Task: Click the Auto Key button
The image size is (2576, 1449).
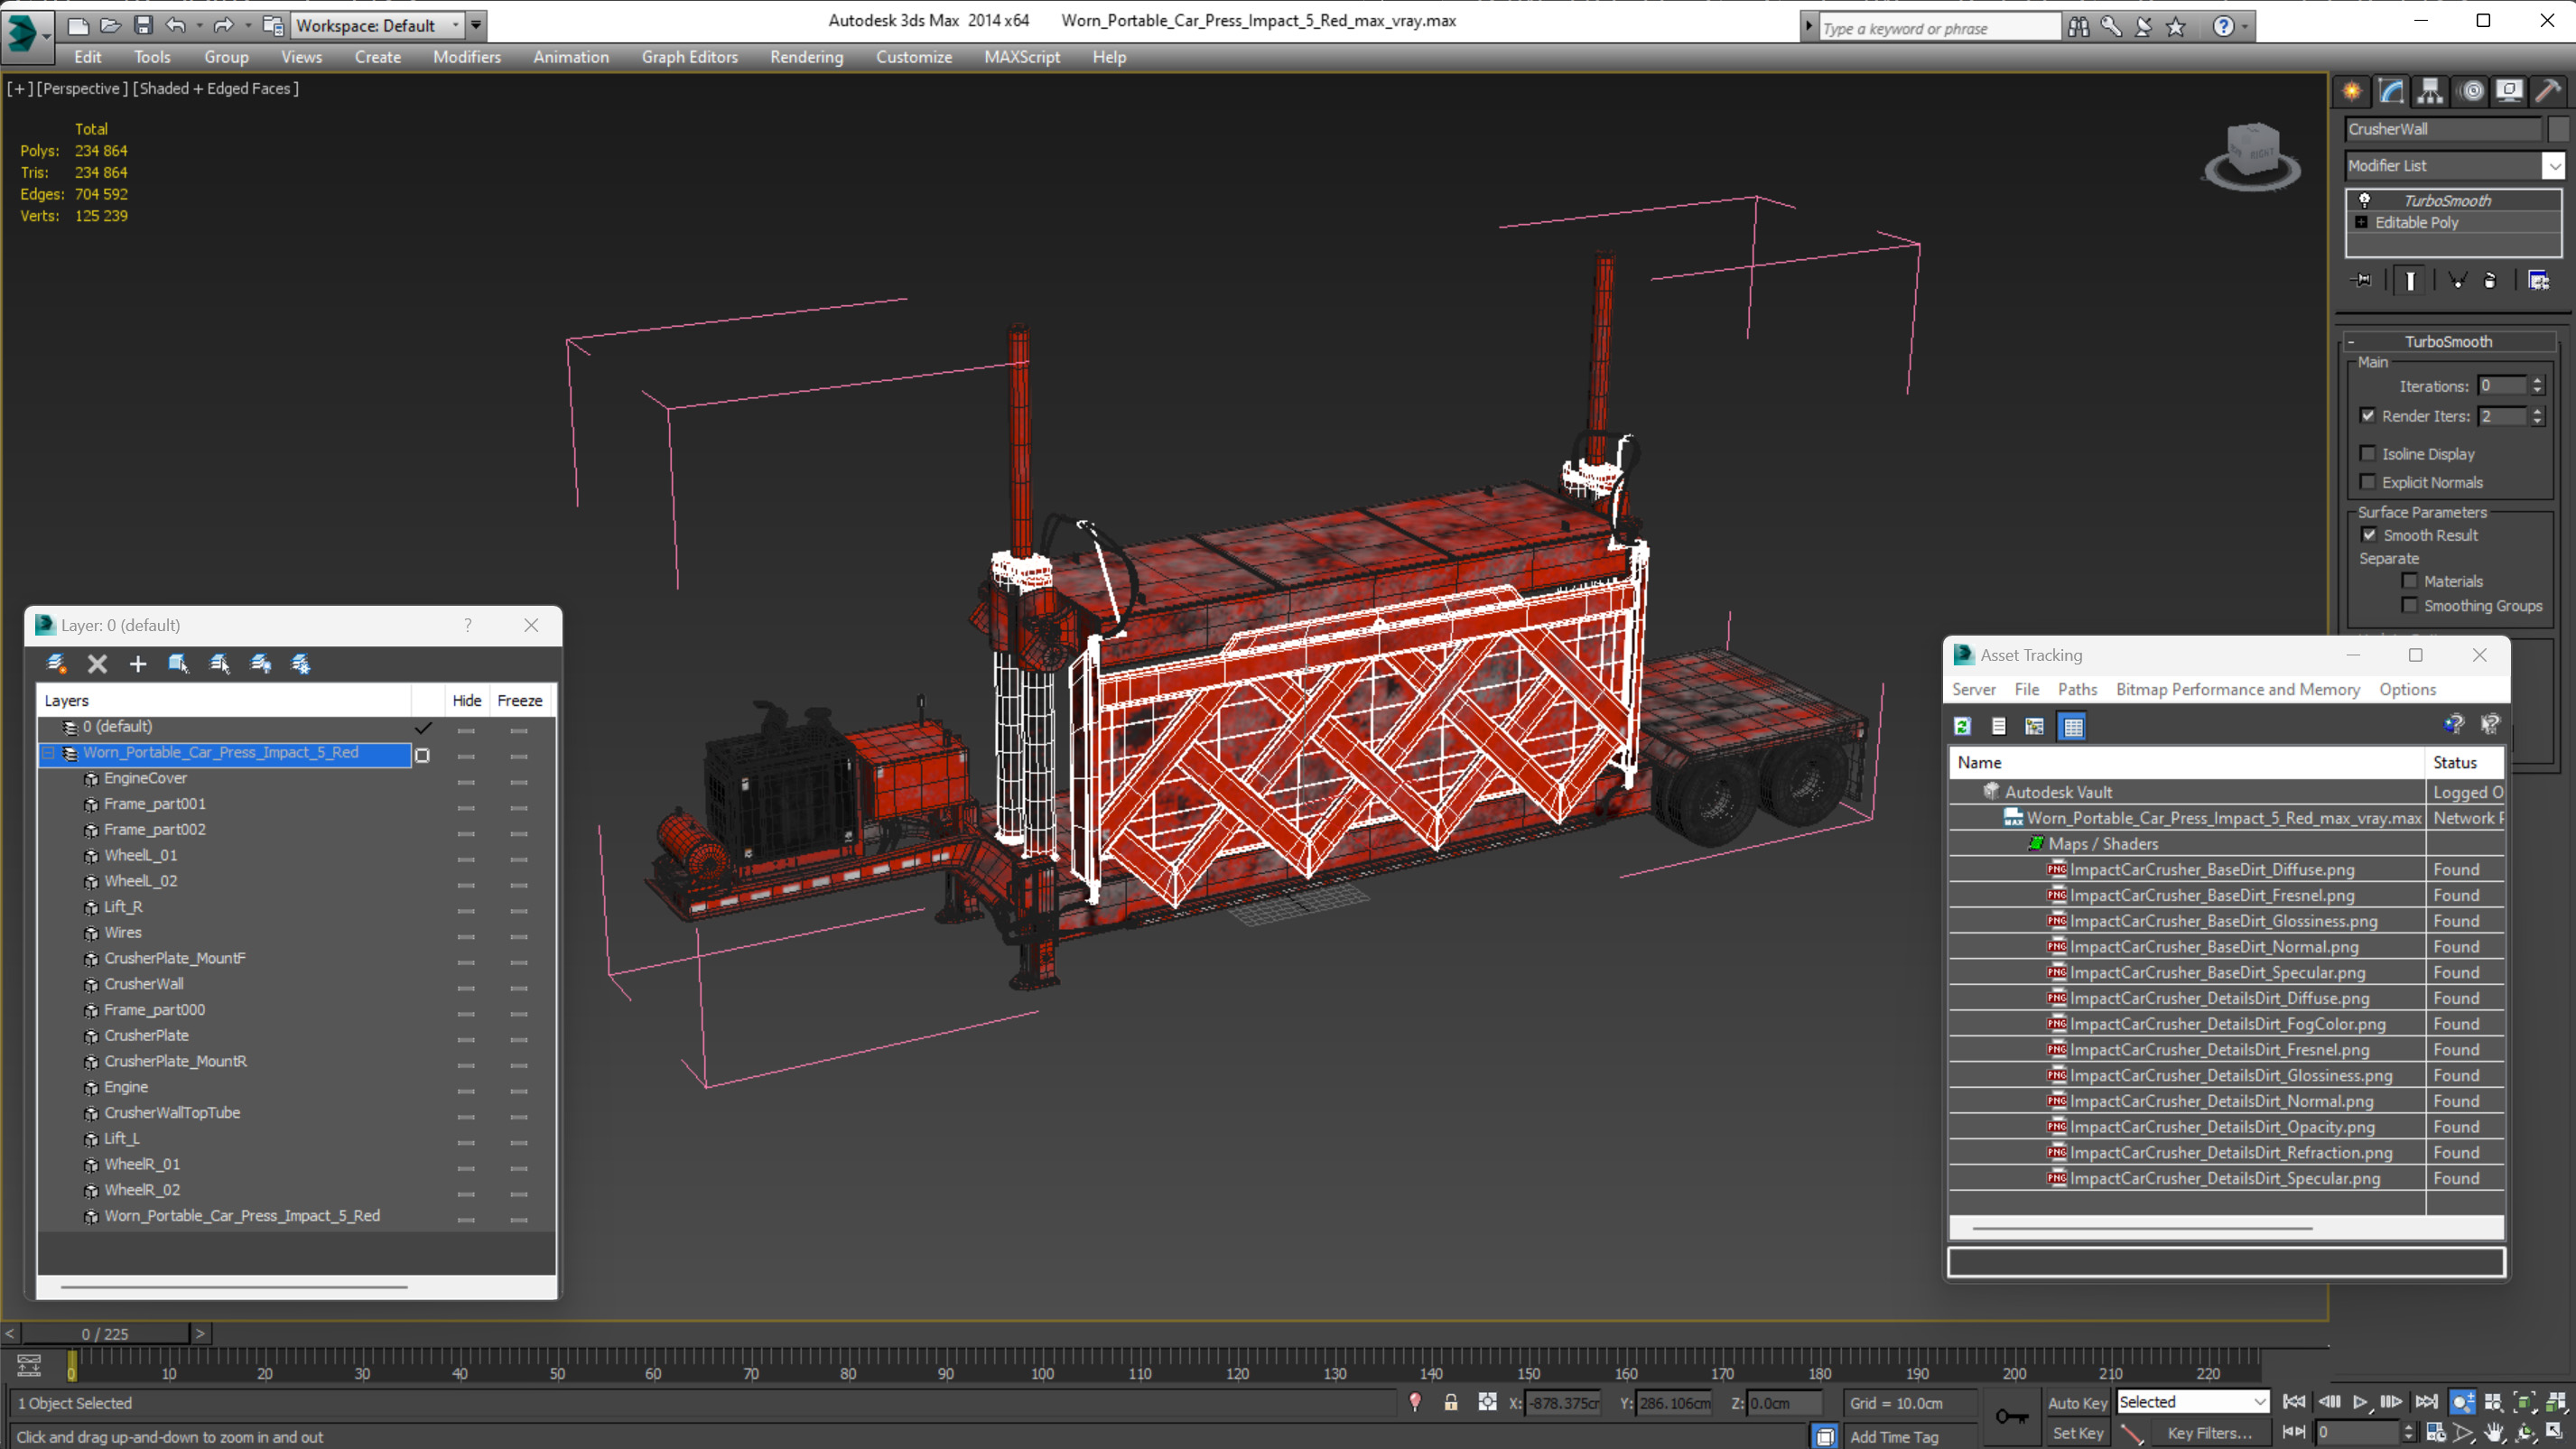Action: pyautogui.click(x=2077, y=1403)
